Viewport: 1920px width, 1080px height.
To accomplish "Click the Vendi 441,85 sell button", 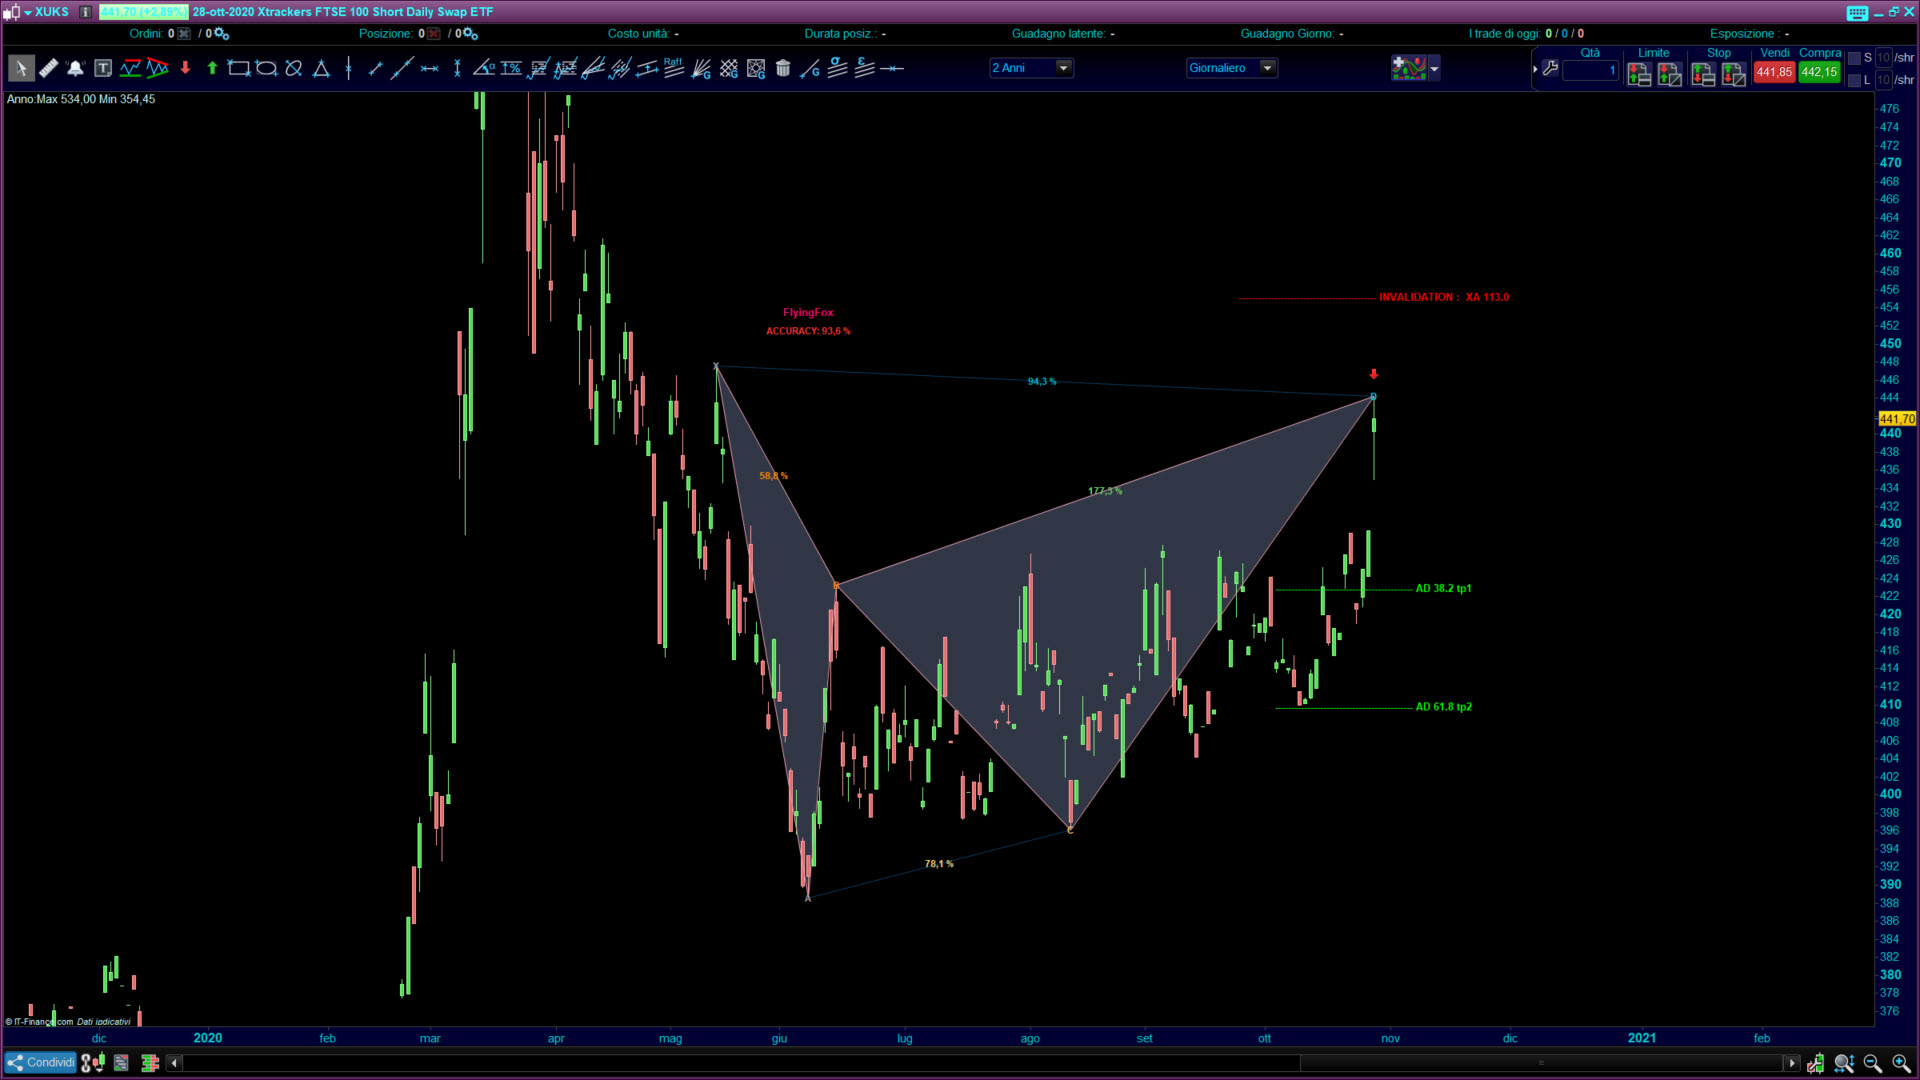I will click(1774, 72).
